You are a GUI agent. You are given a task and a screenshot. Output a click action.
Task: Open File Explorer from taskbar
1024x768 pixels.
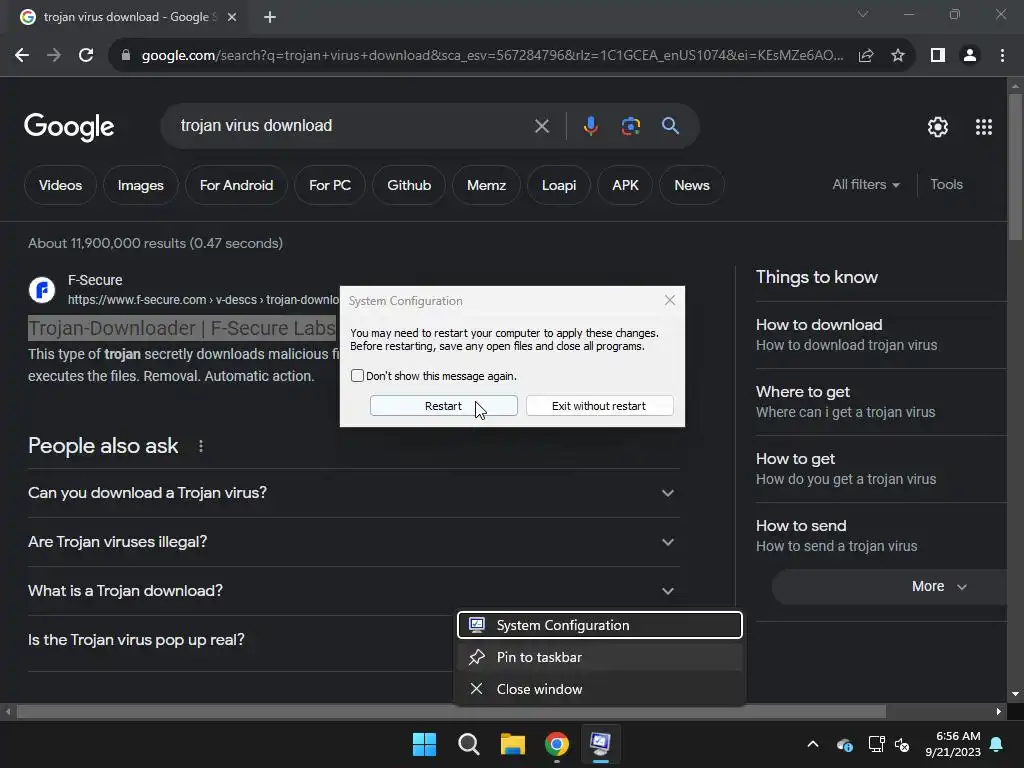[513, 744]
